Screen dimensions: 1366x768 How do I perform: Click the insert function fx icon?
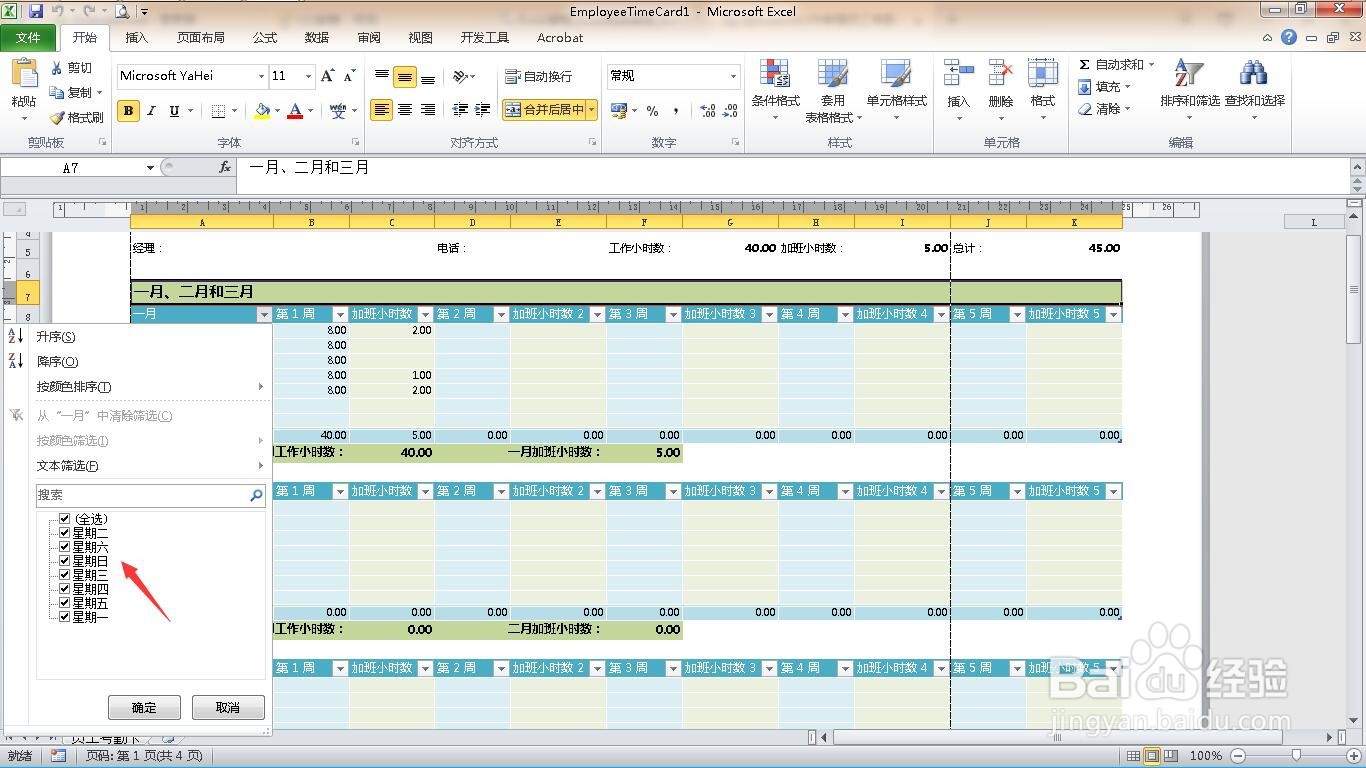point(225,168)
